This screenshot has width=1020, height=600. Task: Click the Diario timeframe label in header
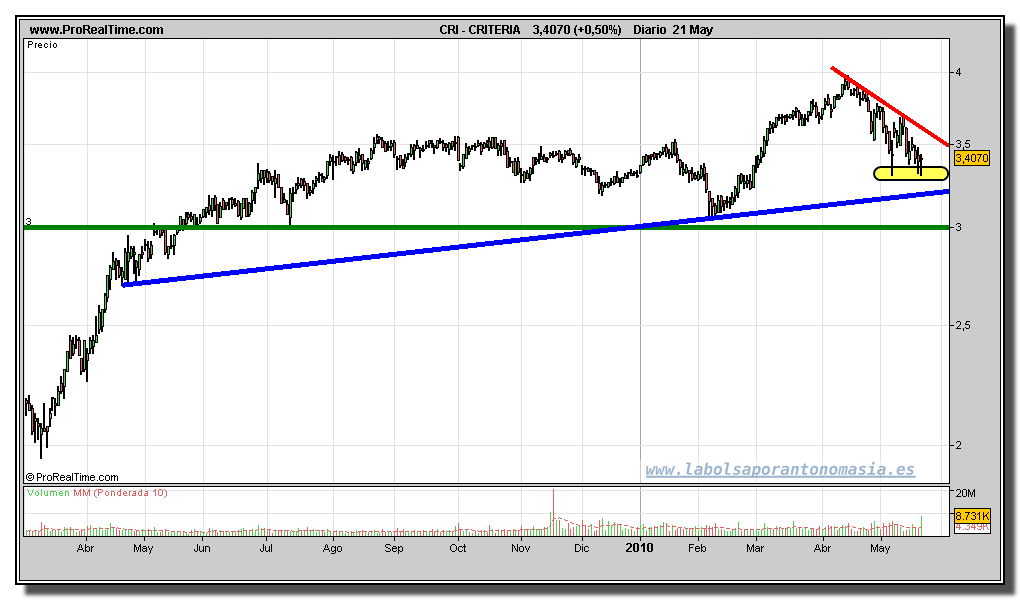650,30
